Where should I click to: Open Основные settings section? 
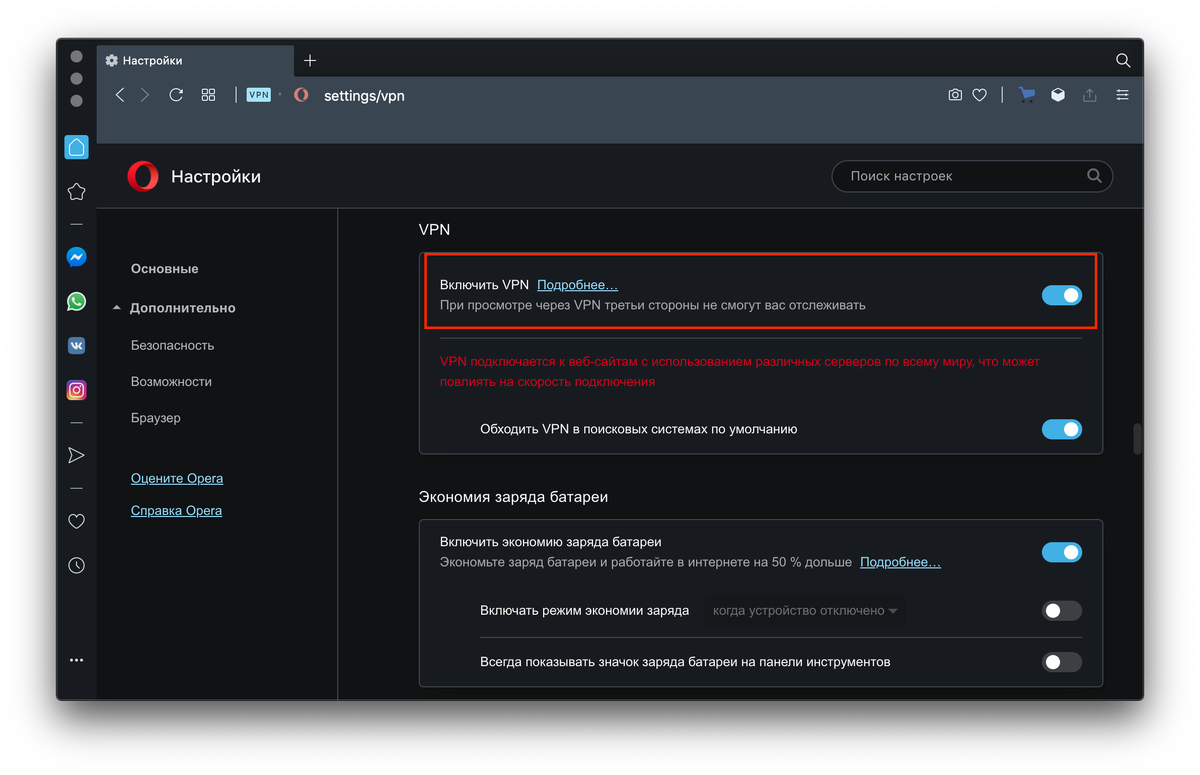point(165,269)
